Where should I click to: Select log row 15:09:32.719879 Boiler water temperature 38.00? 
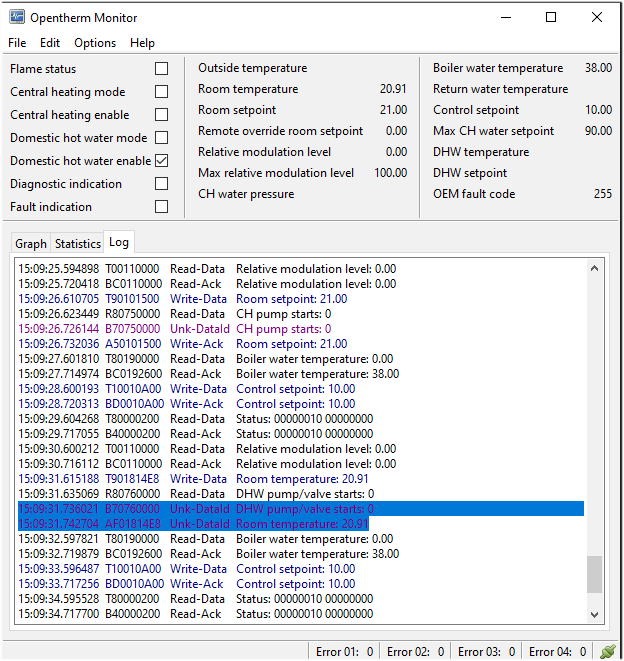(x=301, y=554)
